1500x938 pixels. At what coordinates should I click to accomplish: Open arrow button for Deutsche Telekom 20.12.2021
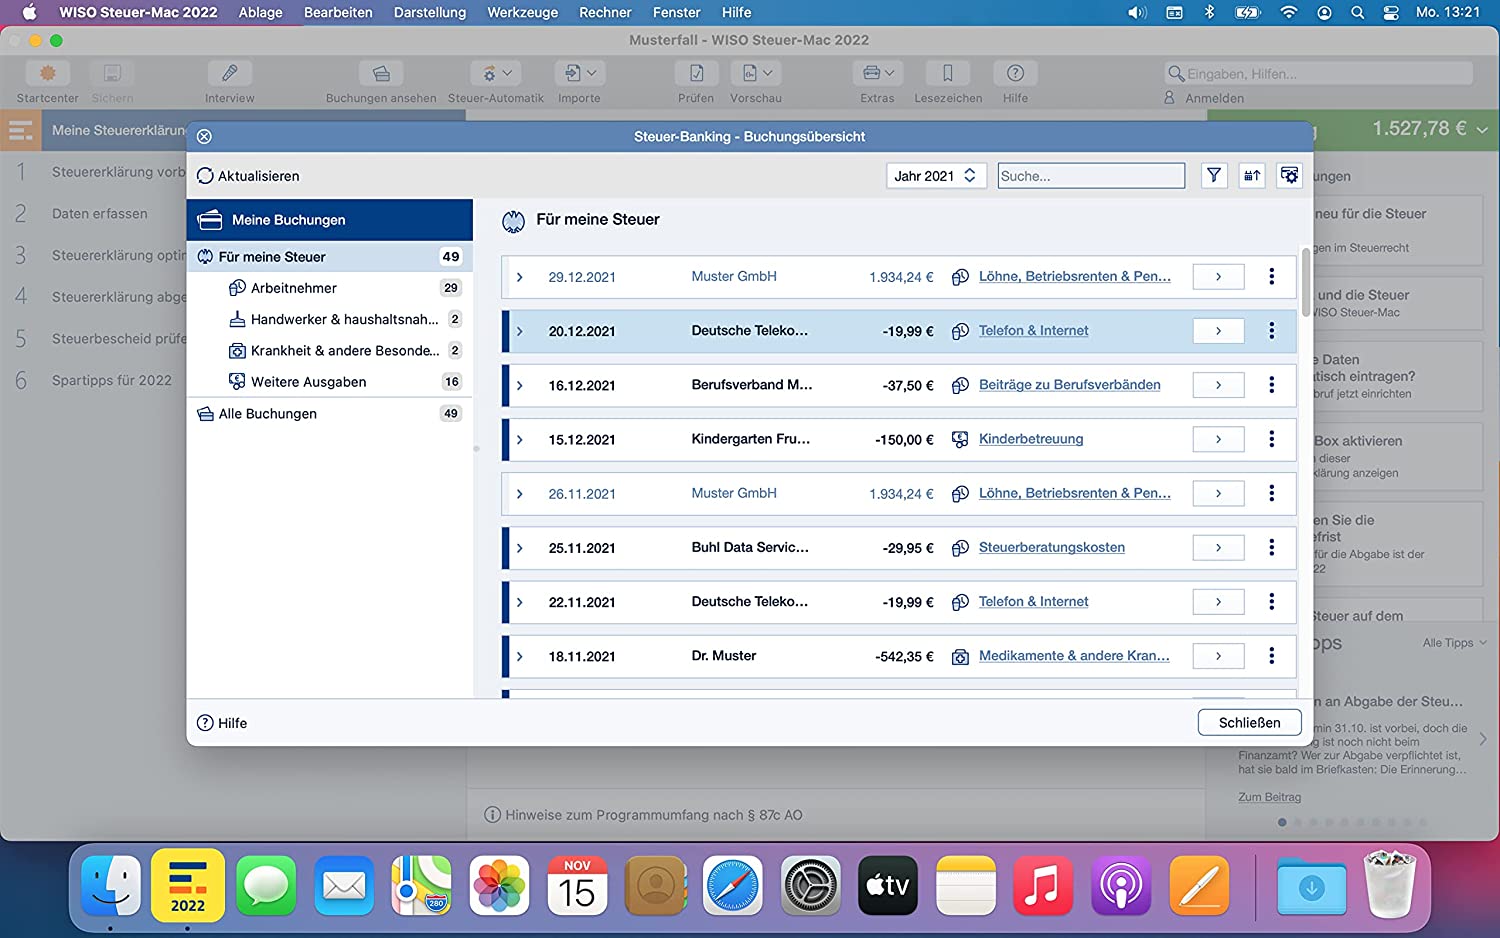click(x=1218, y=331)
